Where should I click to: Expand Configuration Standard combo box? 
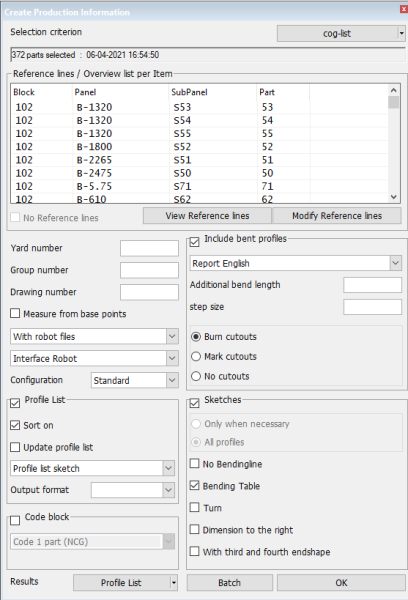172,380
